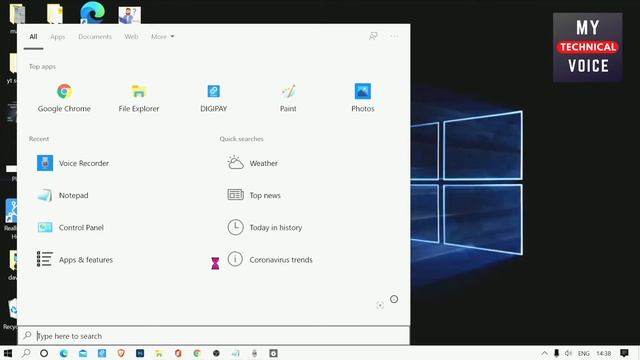Image resolution: width=640 pixels, height=360 pixels.
Task: Open the Mail app on taskbar
Action: pos(83,353)
